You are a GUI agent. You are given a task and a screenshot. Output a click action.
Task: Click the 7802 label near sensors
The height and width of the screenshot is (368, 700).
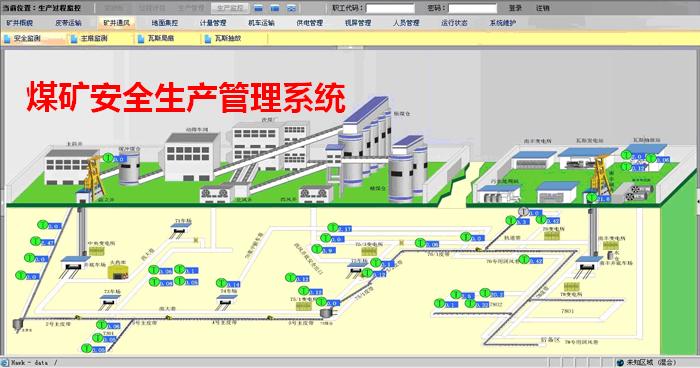tap(496, 304)
